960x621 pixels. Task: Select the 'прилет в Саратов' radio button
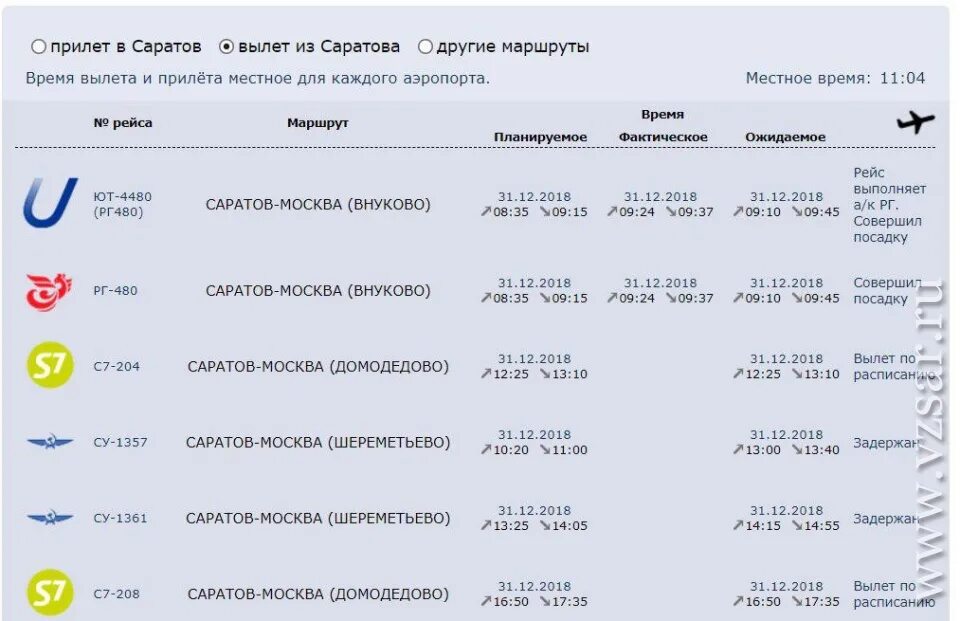point(39,46)
